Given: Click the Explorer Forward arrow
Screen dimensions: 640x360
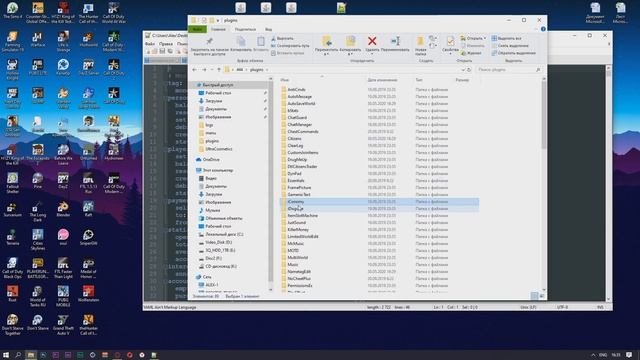Looking at the screenshot, I should 204,70.
